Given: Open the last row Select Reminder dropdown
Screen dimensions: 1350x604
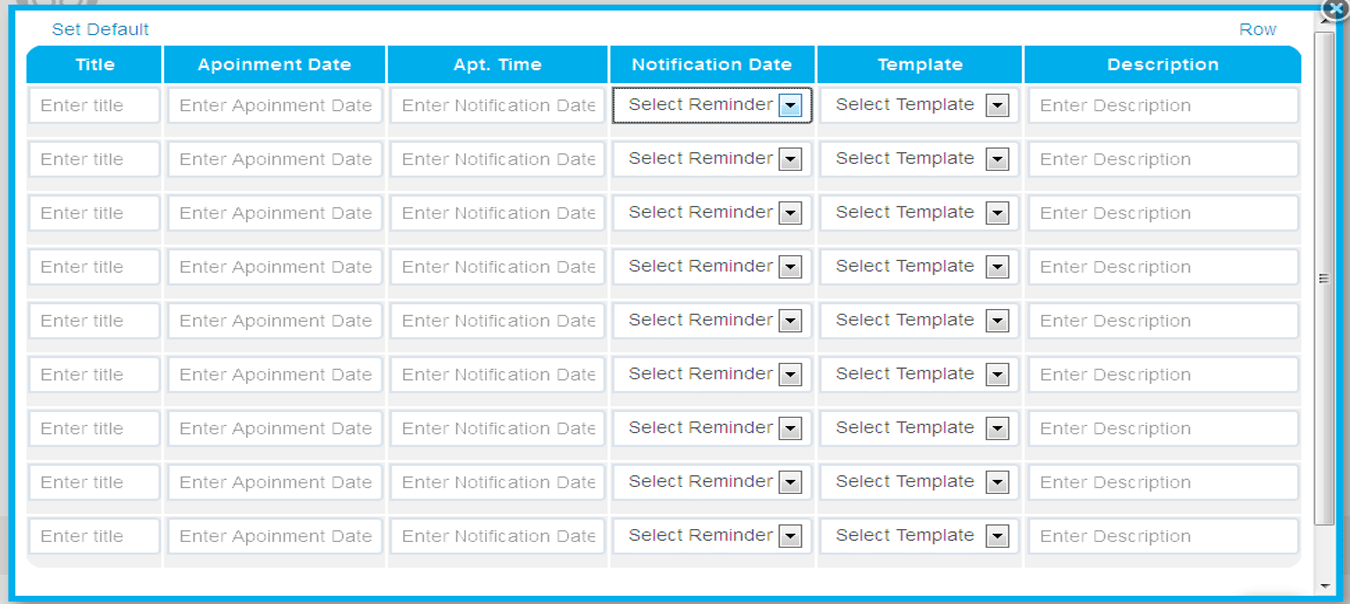Looking at the screenshot, I should point(712,536).
